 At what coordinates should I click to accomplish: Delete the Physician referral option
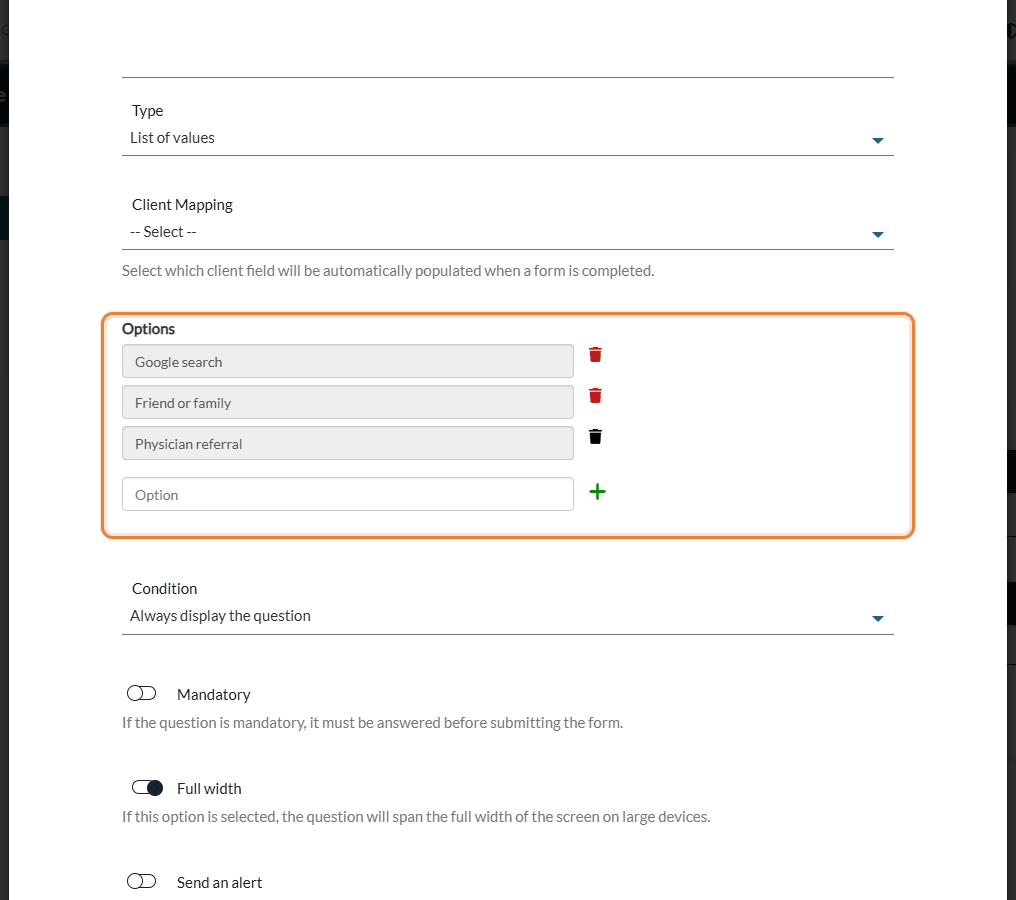[x=595, y=436]
